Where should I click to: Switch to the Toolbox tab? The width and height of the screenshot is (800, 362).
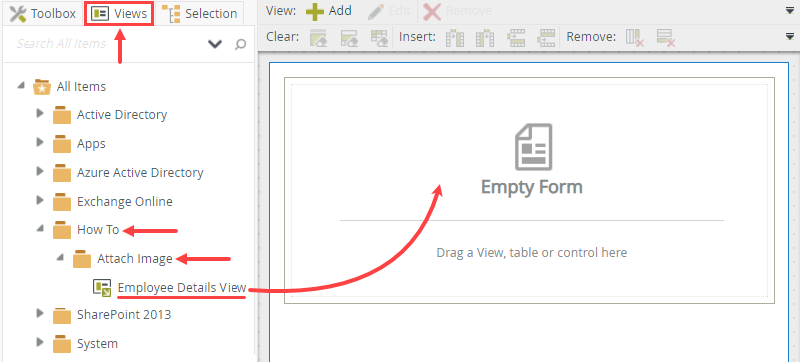tap(42, 13)
